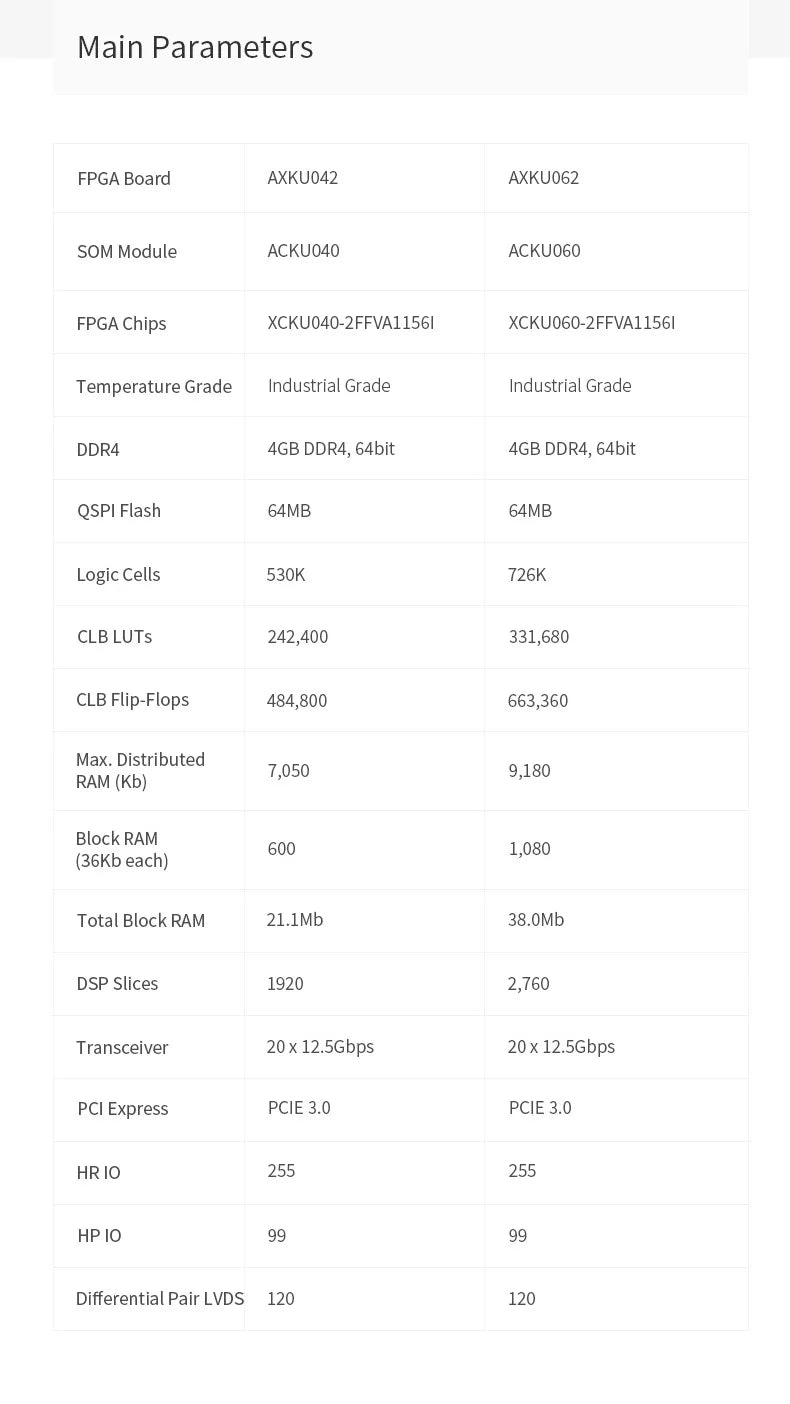Viewport: 790px width, 1404px height.
Task: Select the Temperature Grade row label
Action: coord(154,386)
